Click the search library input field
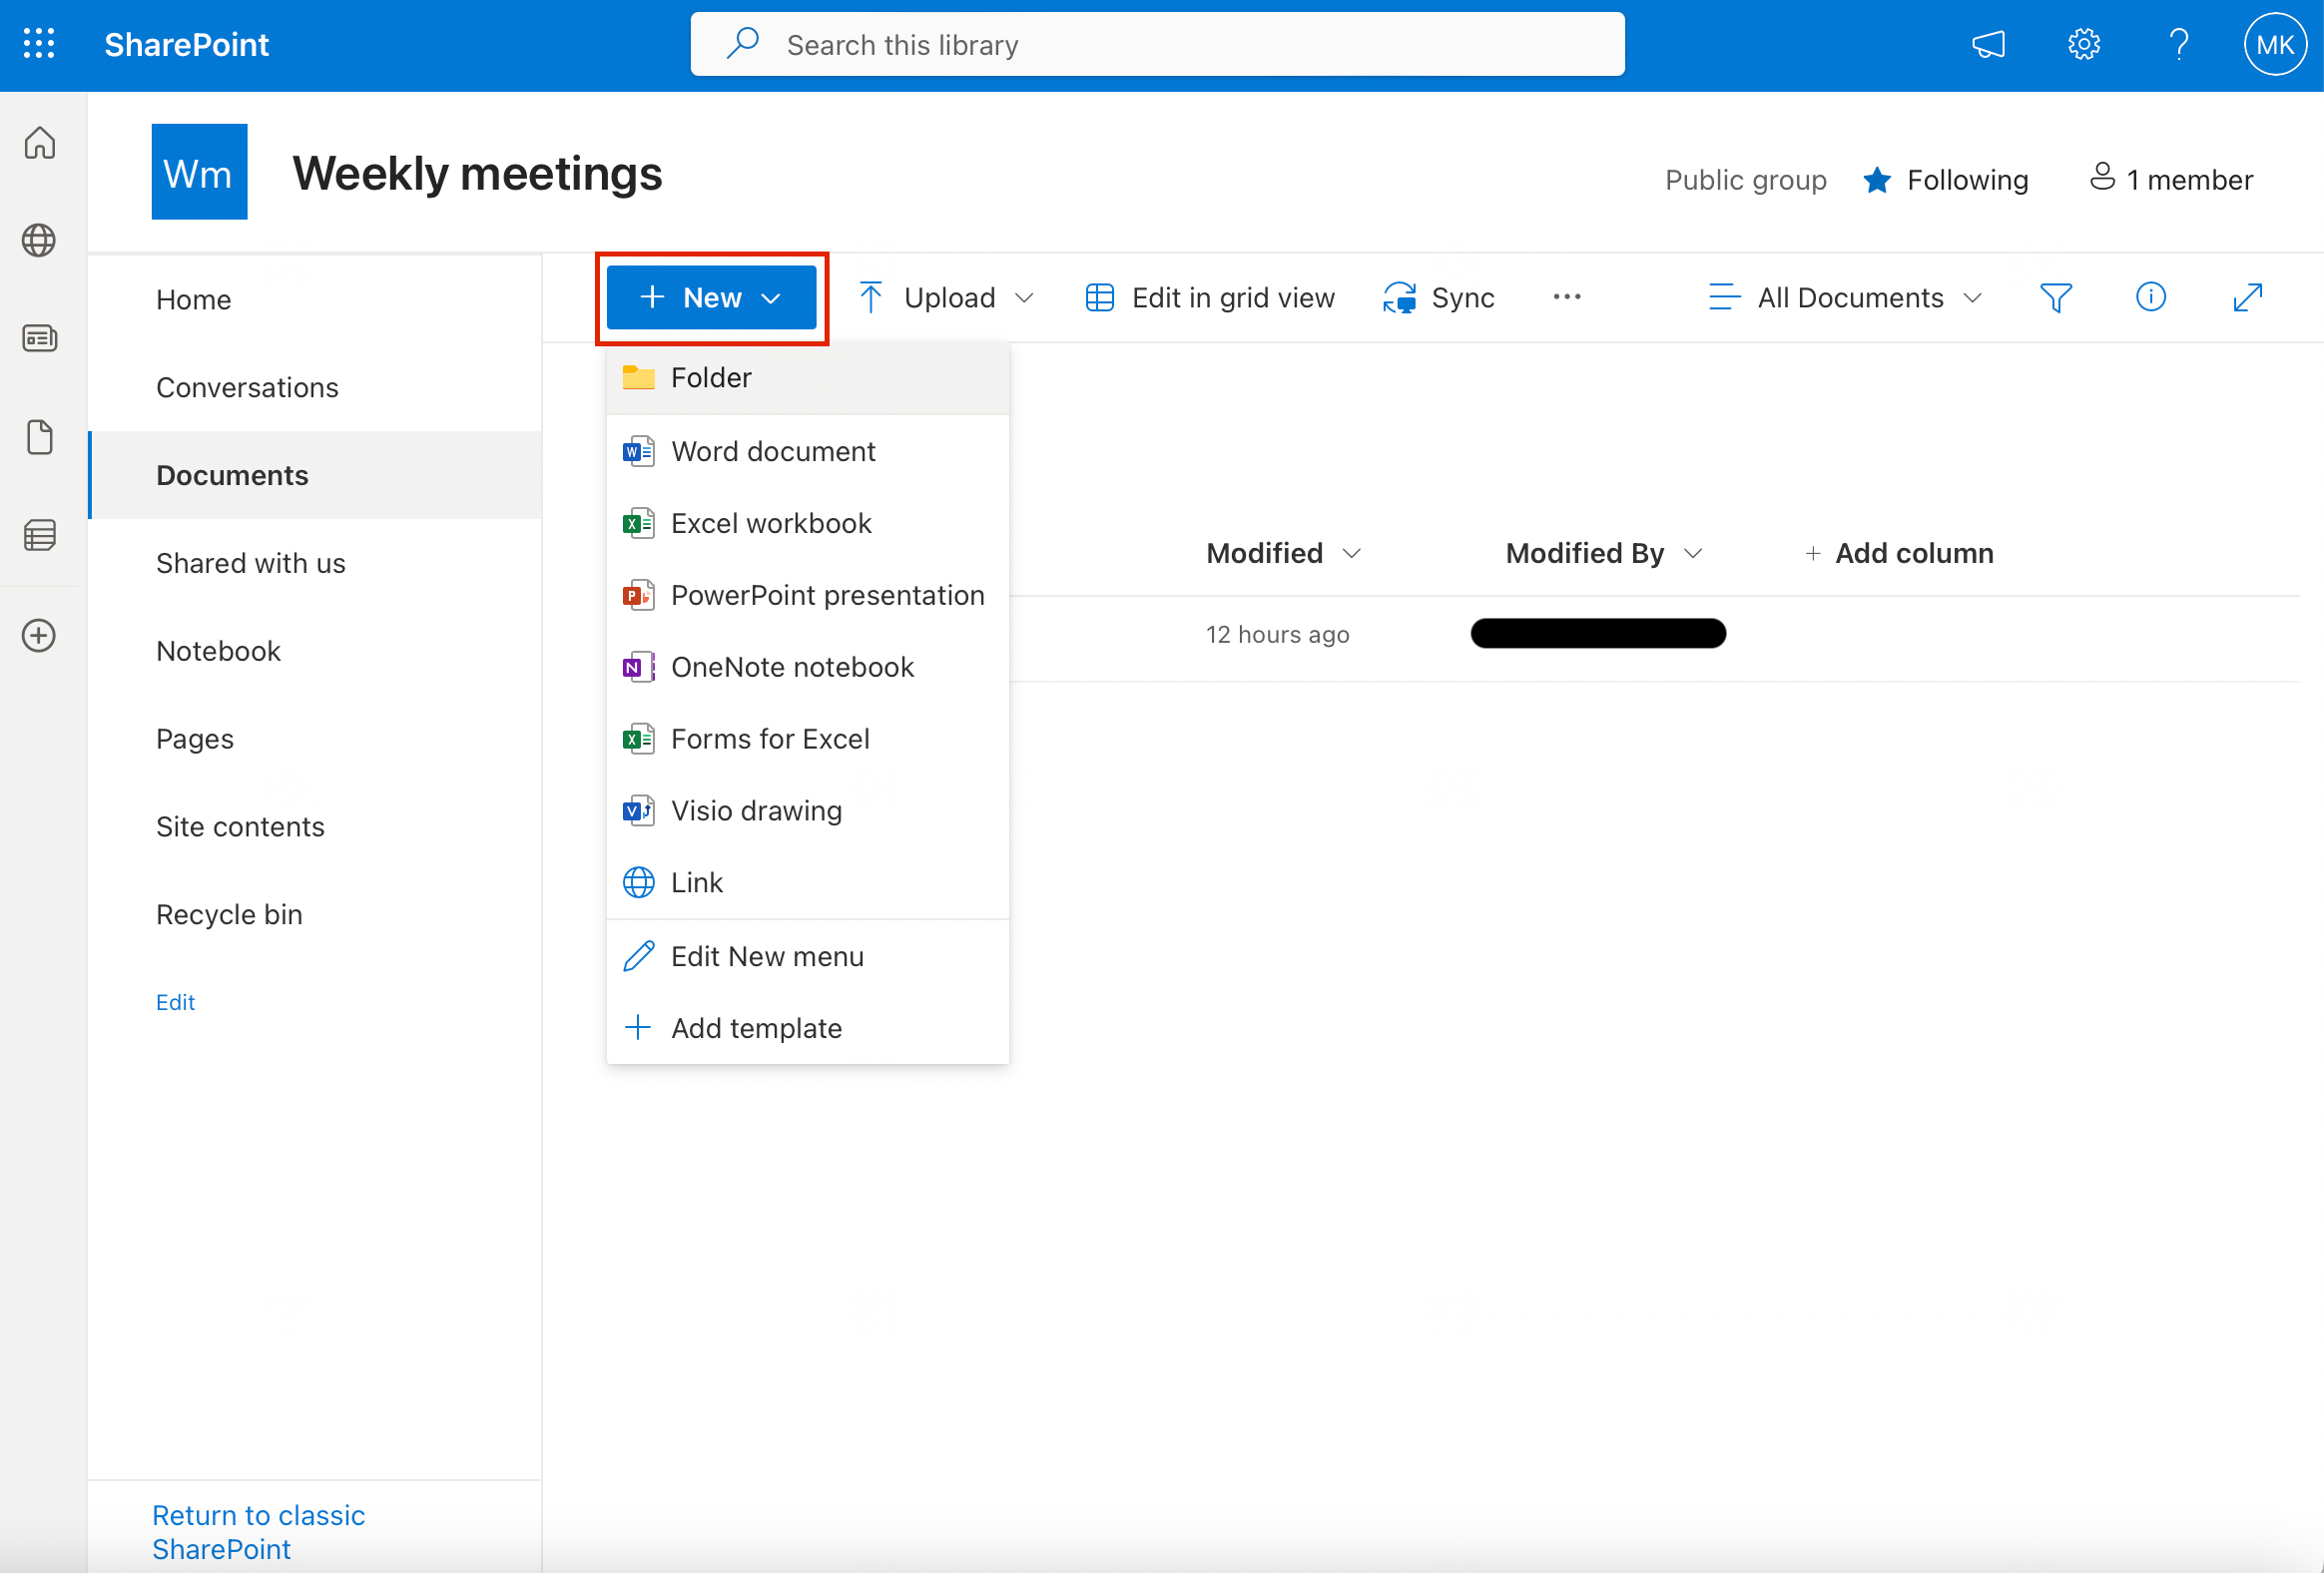This screenshot has height=1573, width=2324. coord(1160,44)
